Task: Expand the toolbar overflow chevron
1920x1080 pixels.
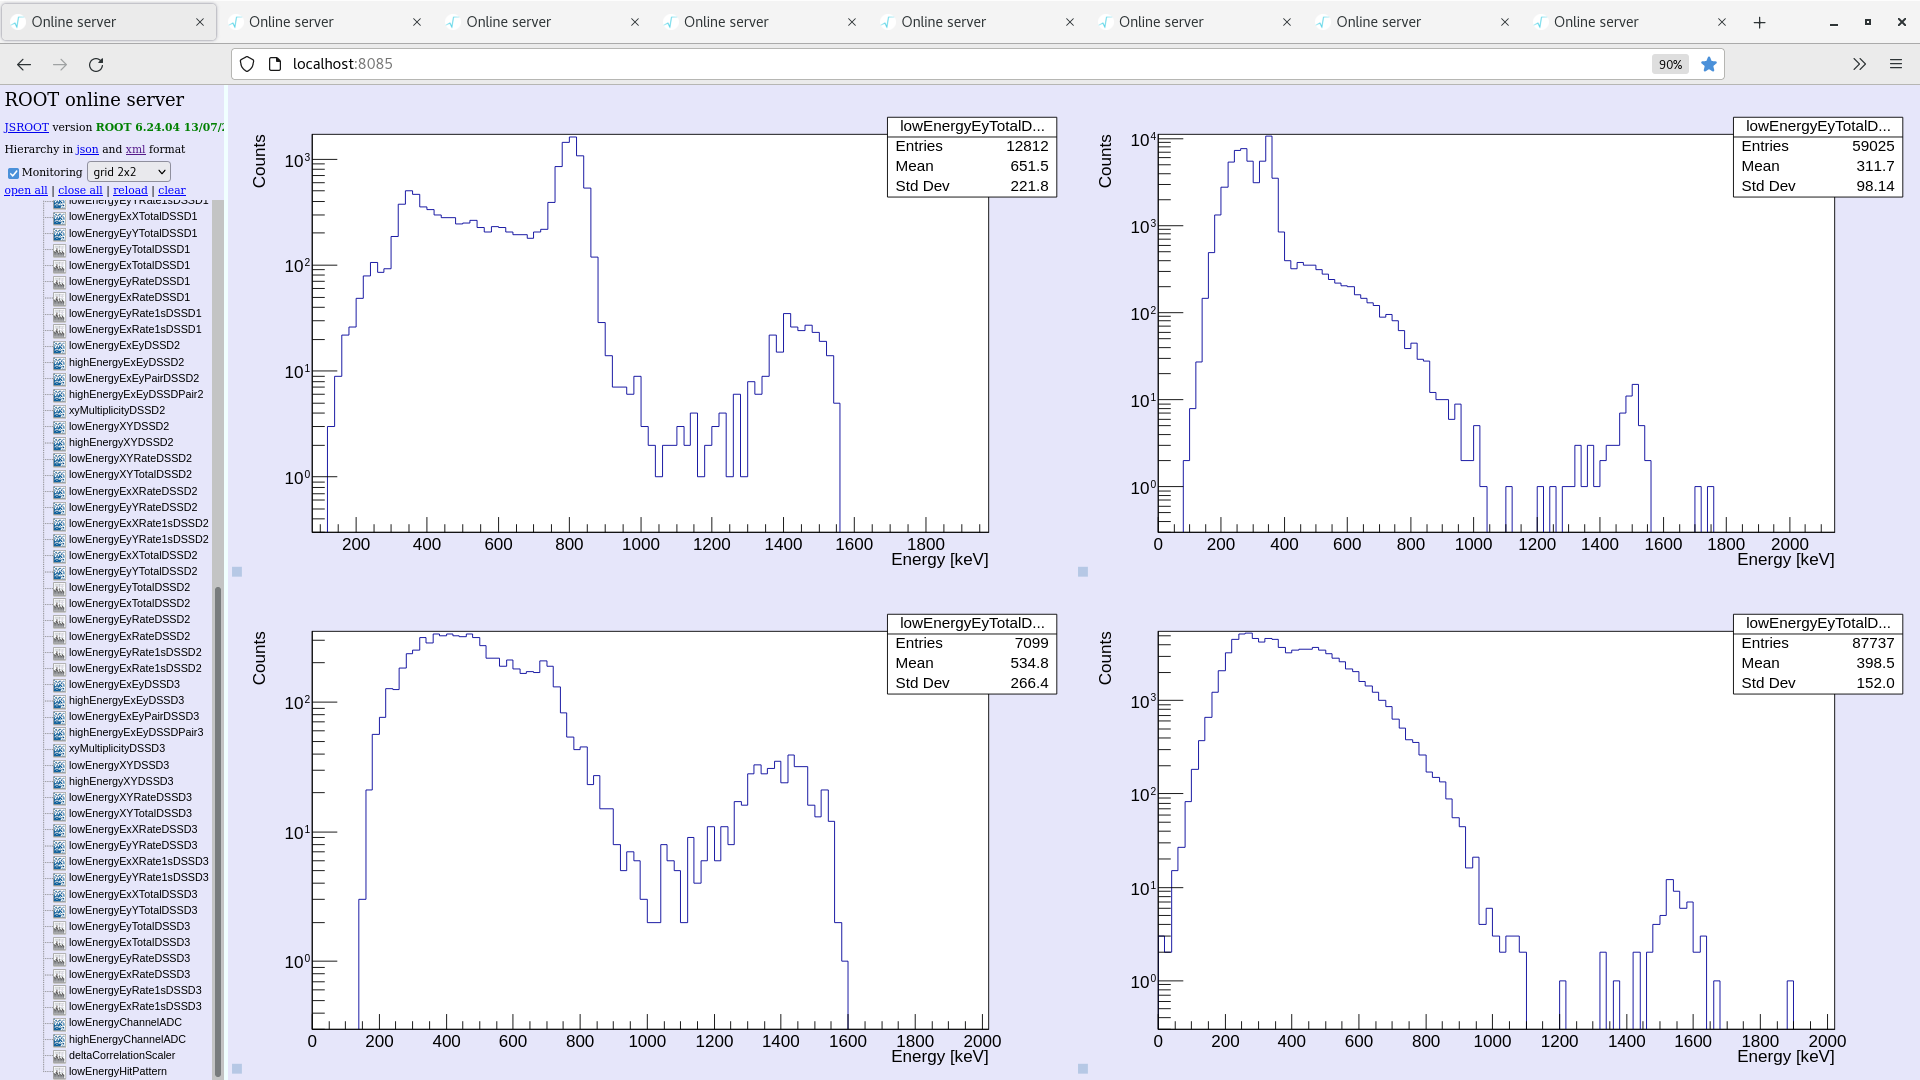Action: [x=1859, y=63]
